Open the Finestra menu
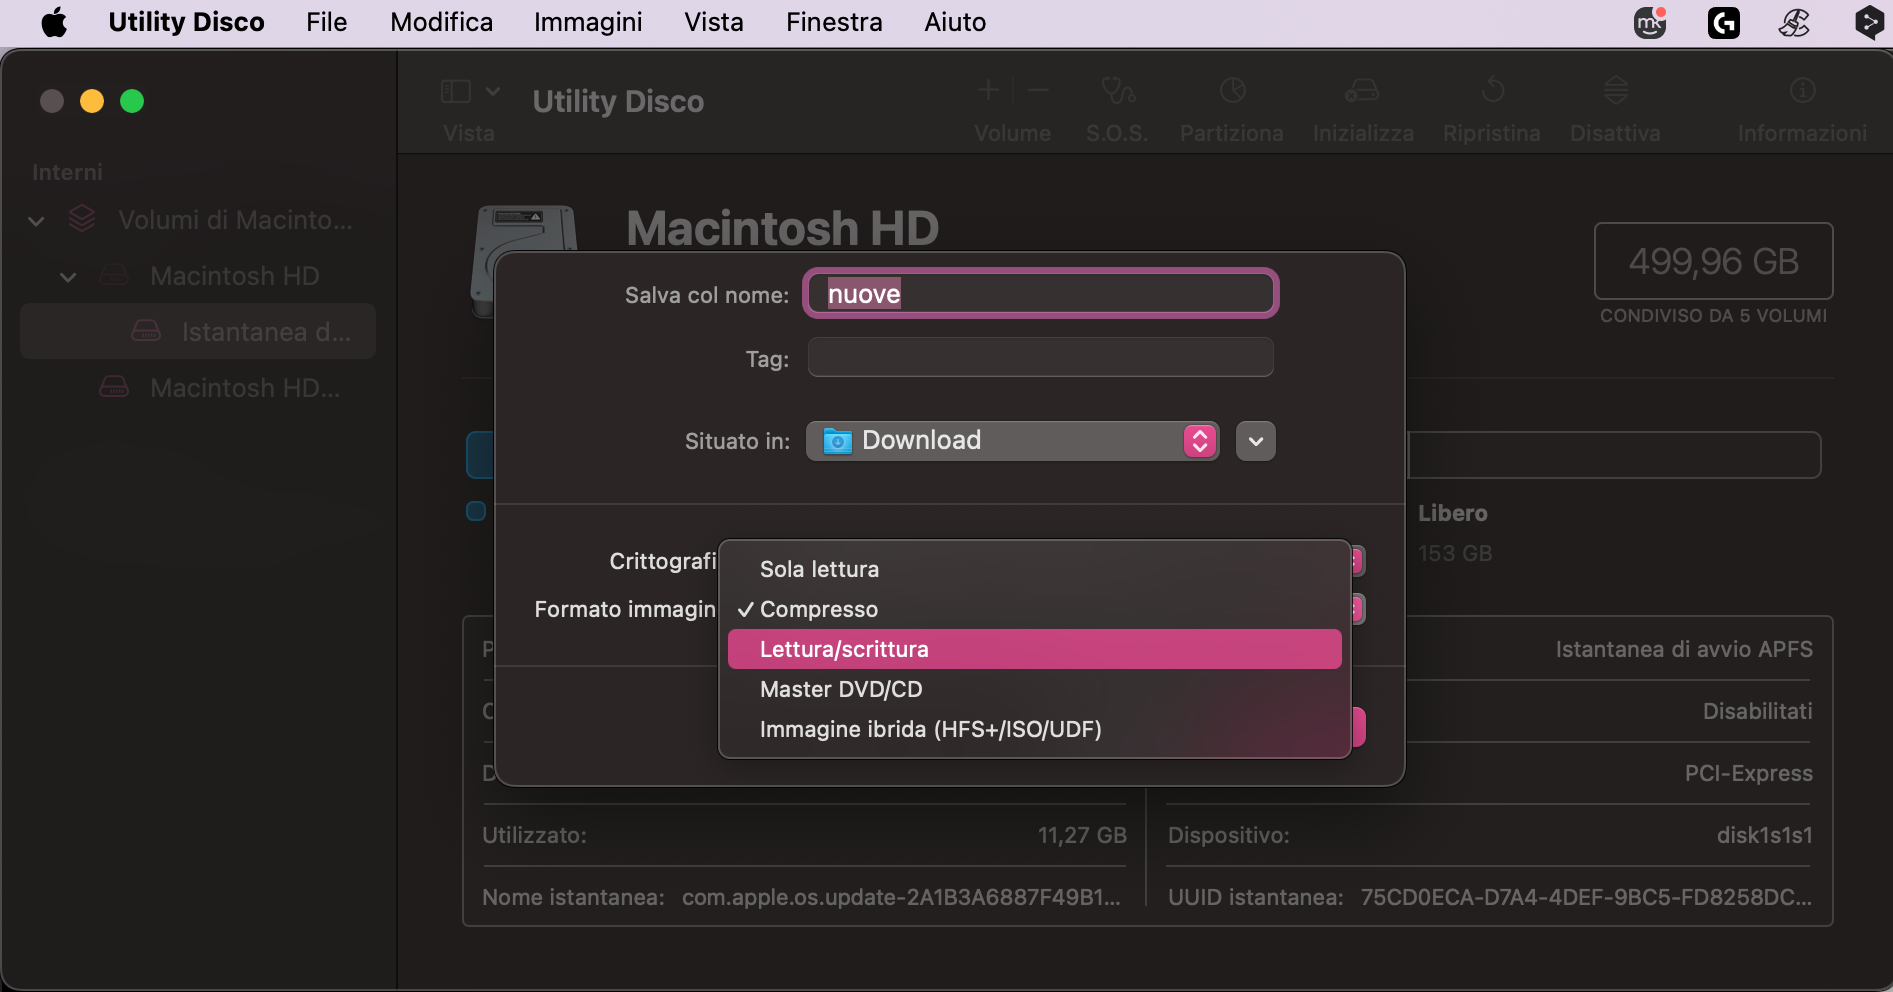 click(834, 22)
